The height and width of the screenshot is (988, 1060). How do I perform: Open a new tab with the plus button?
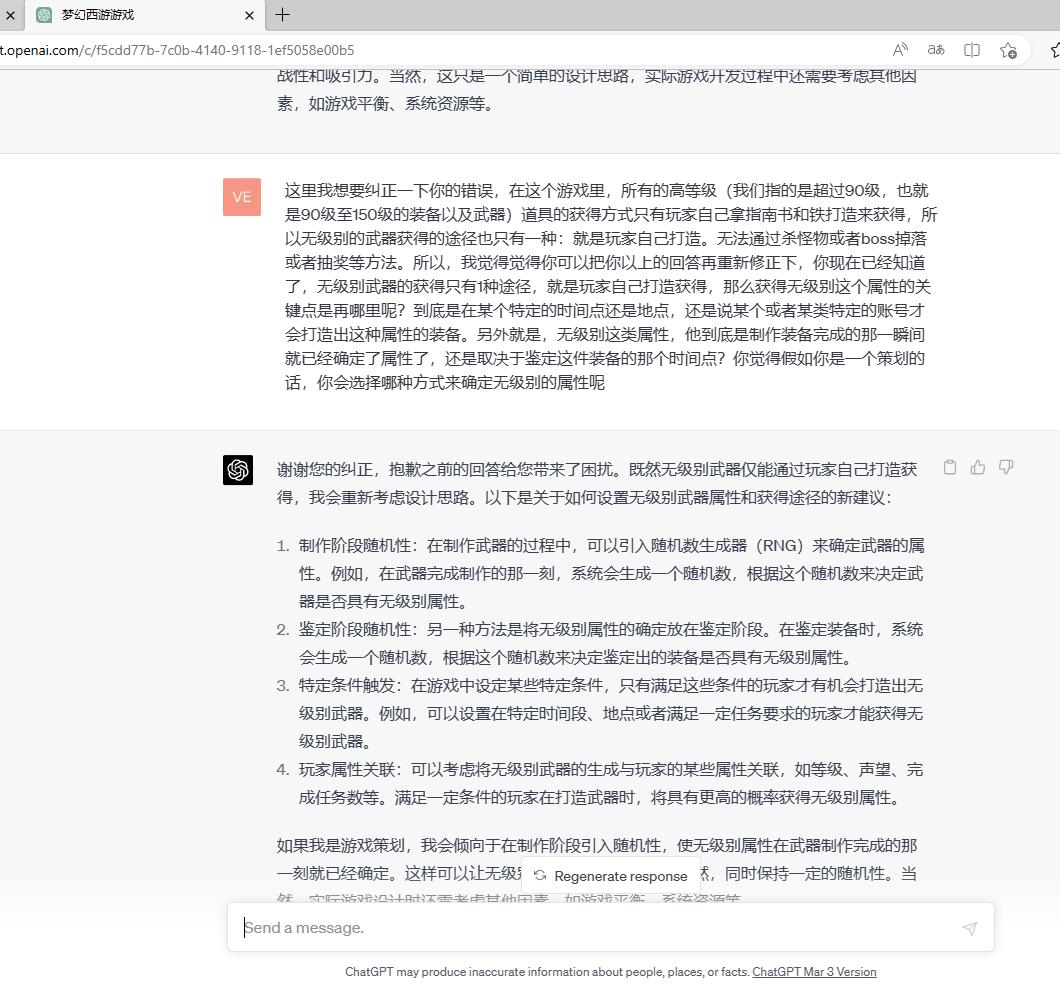click(282, 15)
